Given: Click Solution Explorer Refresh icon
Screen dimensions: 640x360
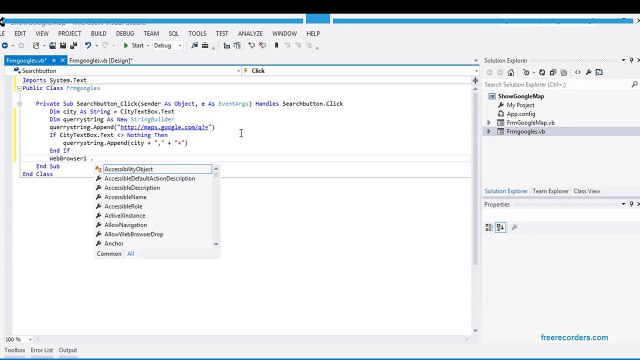Looking at the screenshot, I should (x=542, y=72).
